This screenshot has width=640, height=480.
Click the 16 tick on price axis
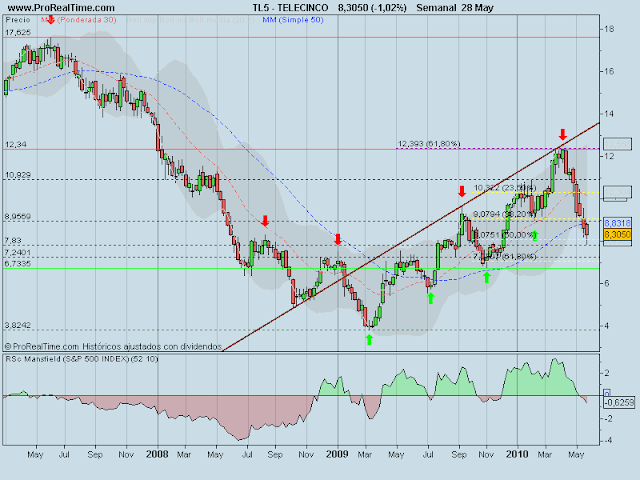(609, 71)
